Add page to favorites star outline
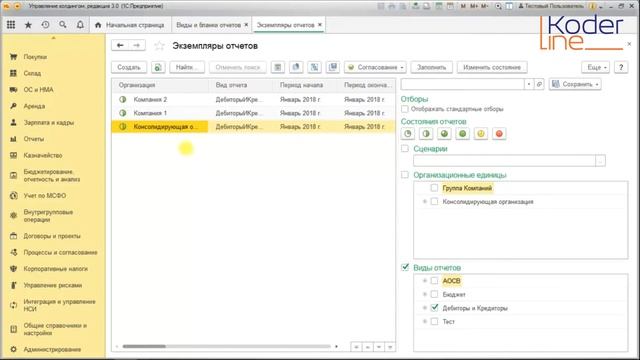640x360 pixels. coord(159,46)
